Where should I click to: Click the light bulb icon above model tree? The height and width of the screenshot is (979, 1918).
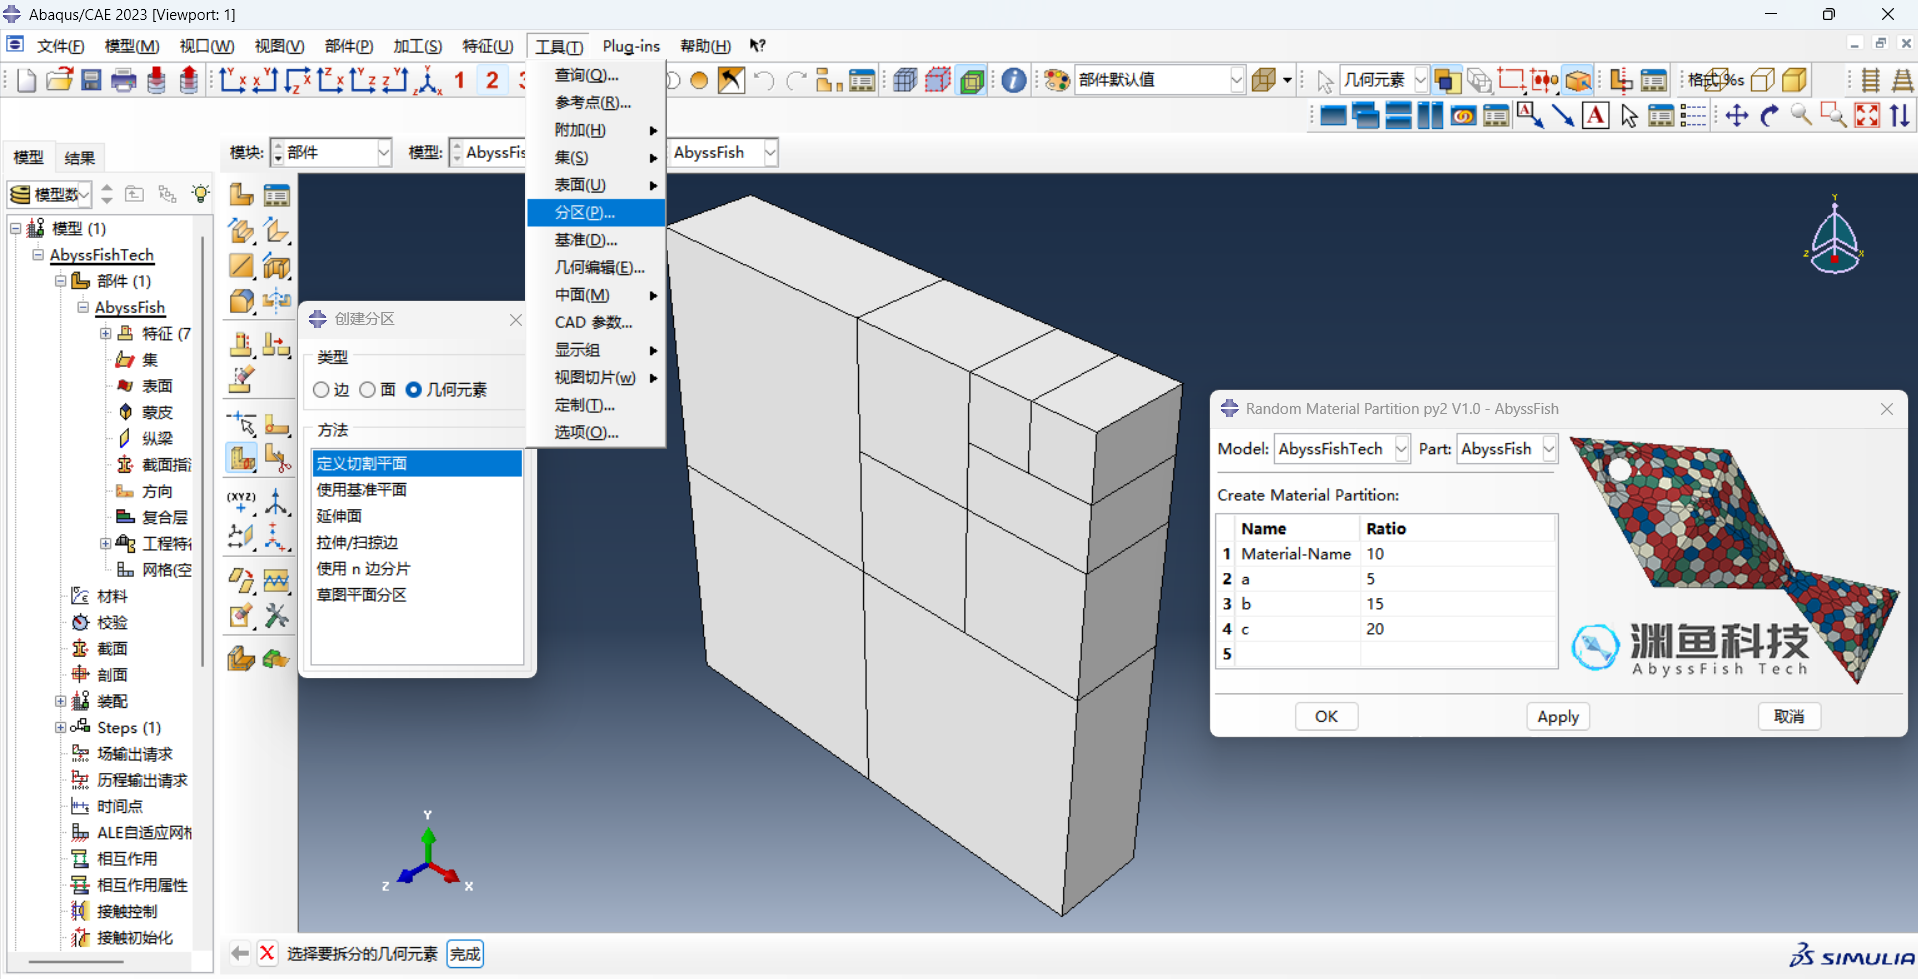coord(201,193)
